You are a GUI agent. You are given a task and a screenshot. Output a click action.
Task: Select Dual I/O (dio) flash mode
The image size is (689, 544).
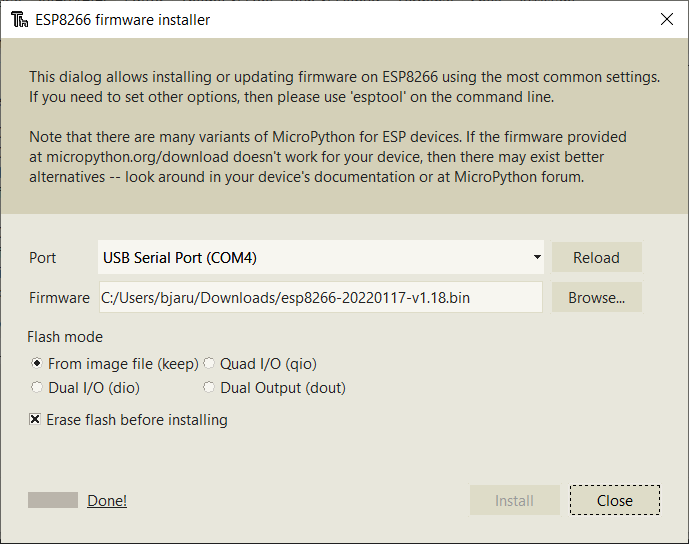tap(38, 388)
